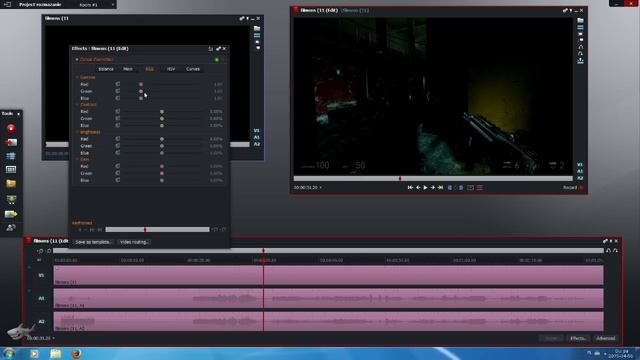Click the red playhead marker on timeline
This screenshot has width=640, height=360.
coord(264,260)
